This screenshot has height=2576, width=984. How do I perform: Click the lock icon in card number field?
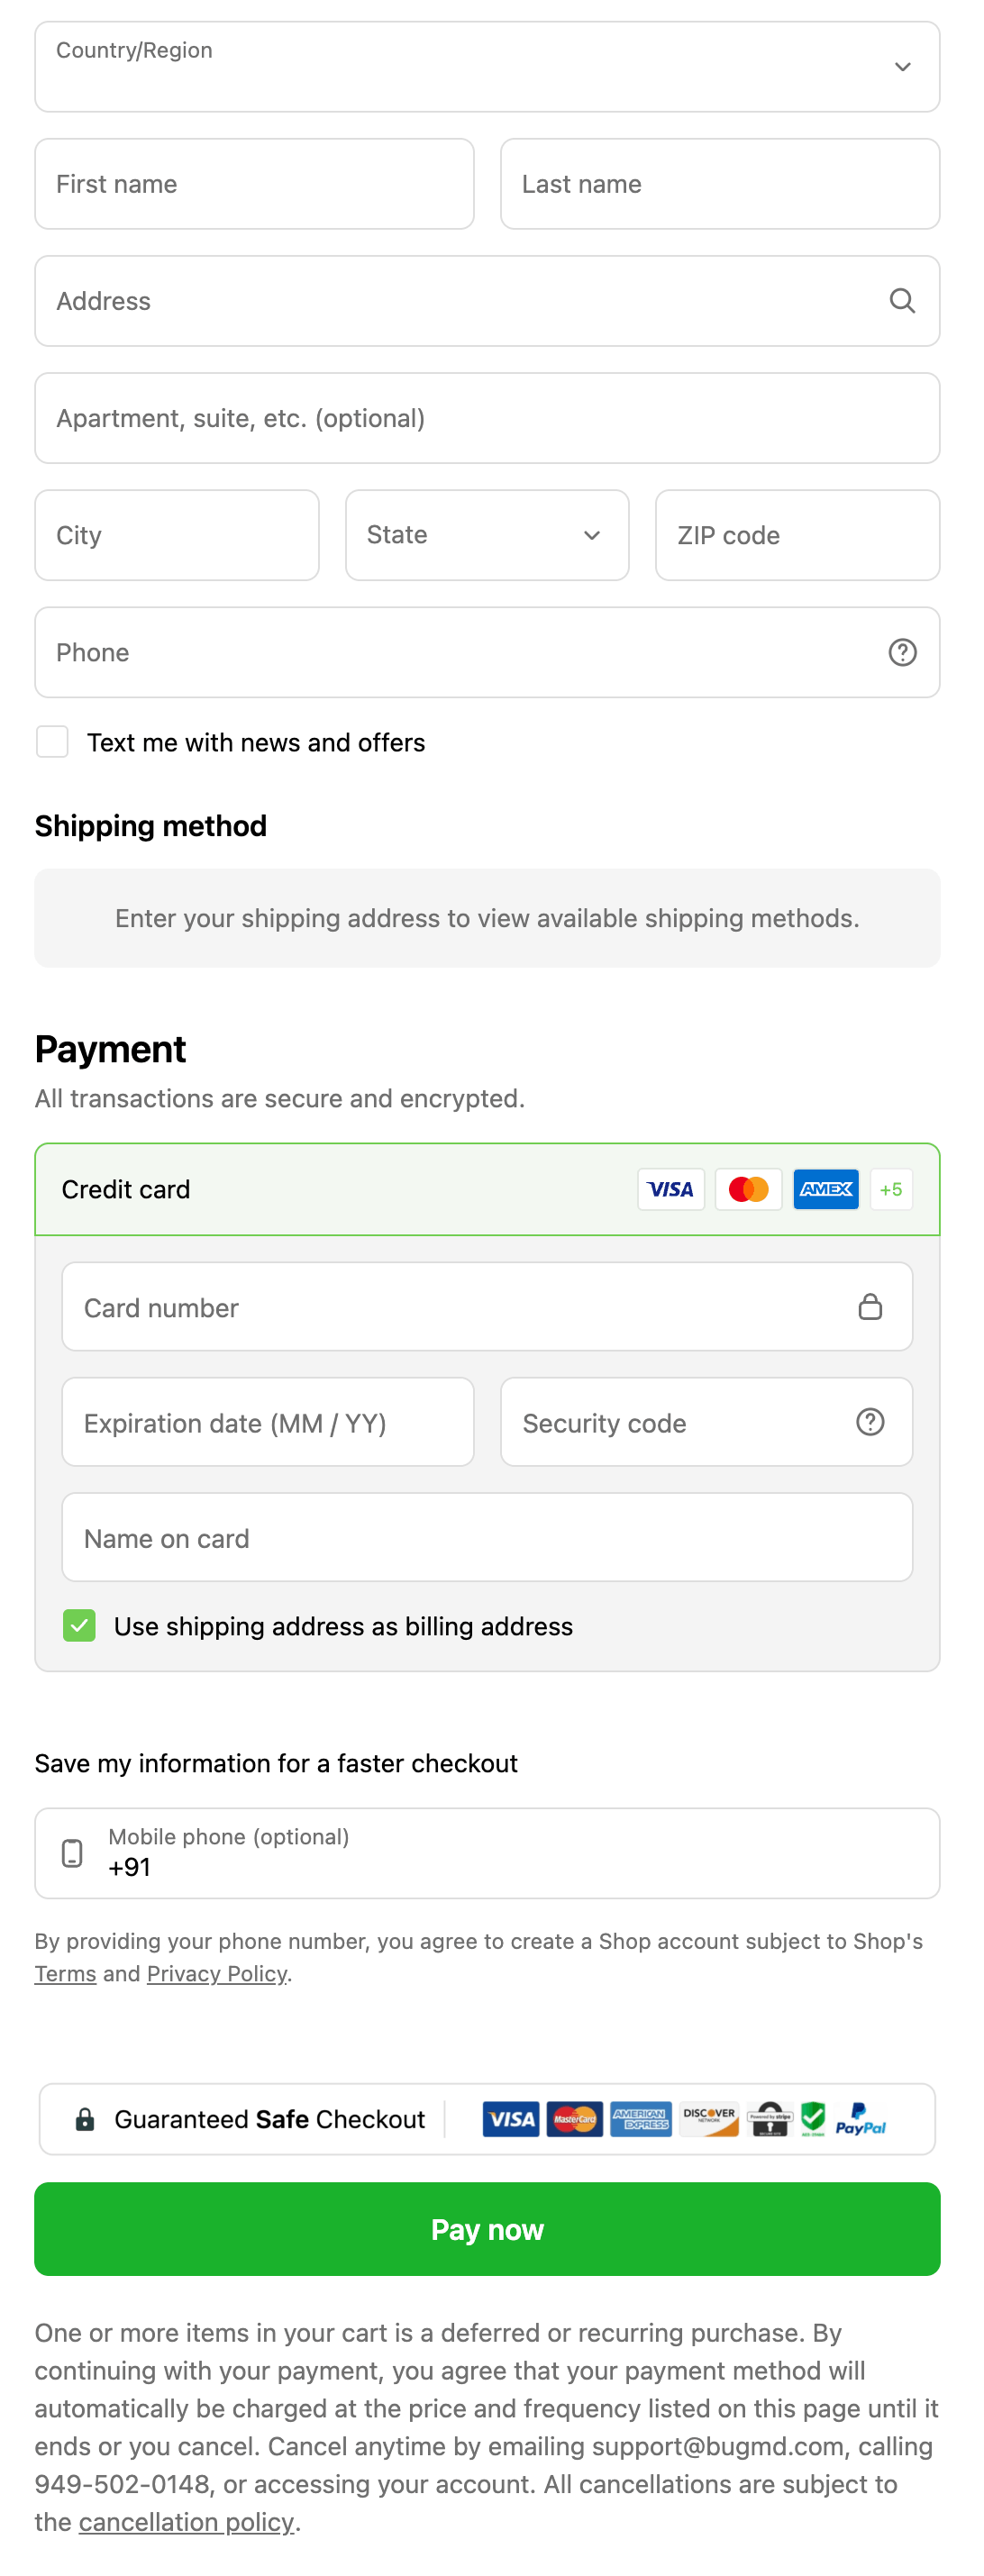pyautogui.click(x=873, y=1306)
